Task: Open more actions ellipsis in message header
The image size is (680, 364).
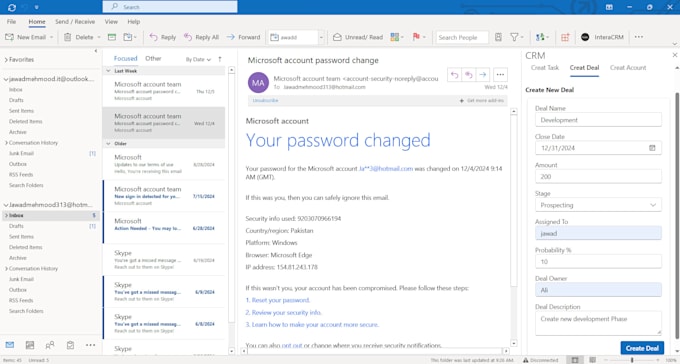Action: [500, 75]
